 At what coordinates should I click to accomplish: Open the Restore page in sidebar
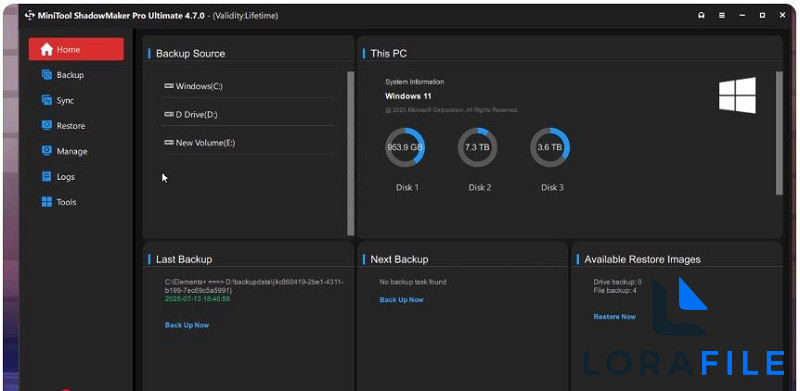[x=63, y=126]
